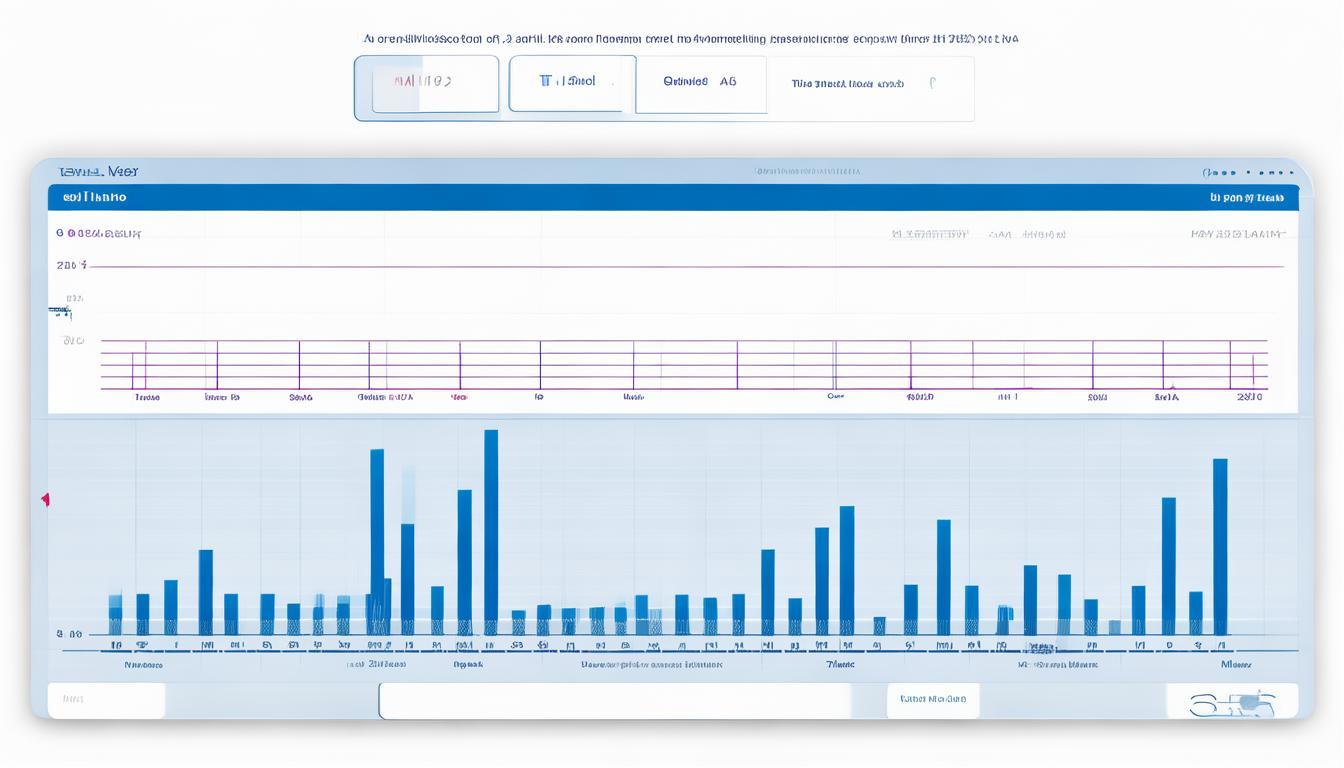Open the fourth top tab with long label
1344x768 pixels.
tap(848, 84)
